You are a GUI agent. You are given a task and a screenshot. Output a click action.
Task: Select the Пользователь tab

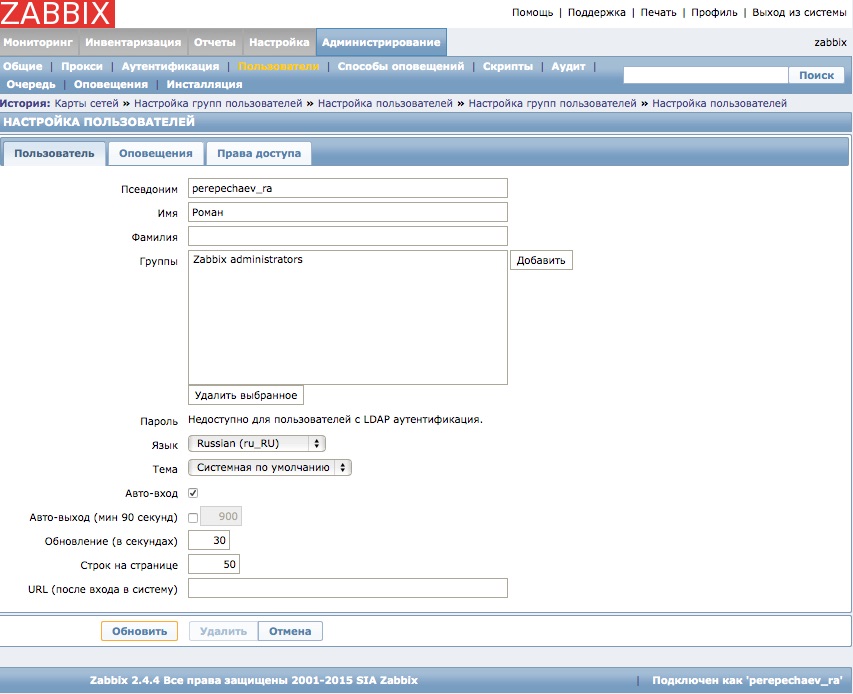click(x=54, y=153)
